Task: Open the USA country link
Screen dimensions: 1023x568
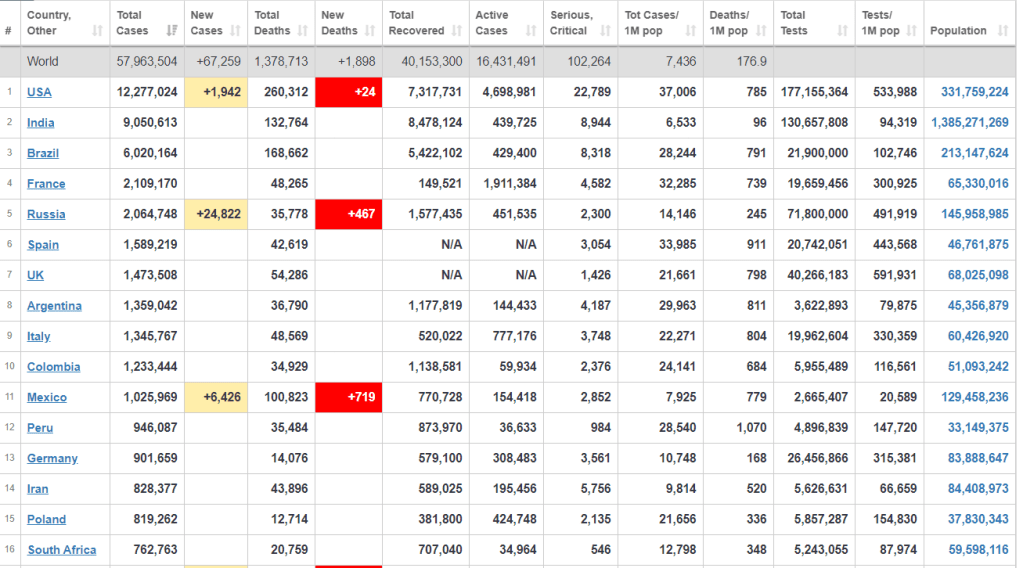Action: coord(39,92)
